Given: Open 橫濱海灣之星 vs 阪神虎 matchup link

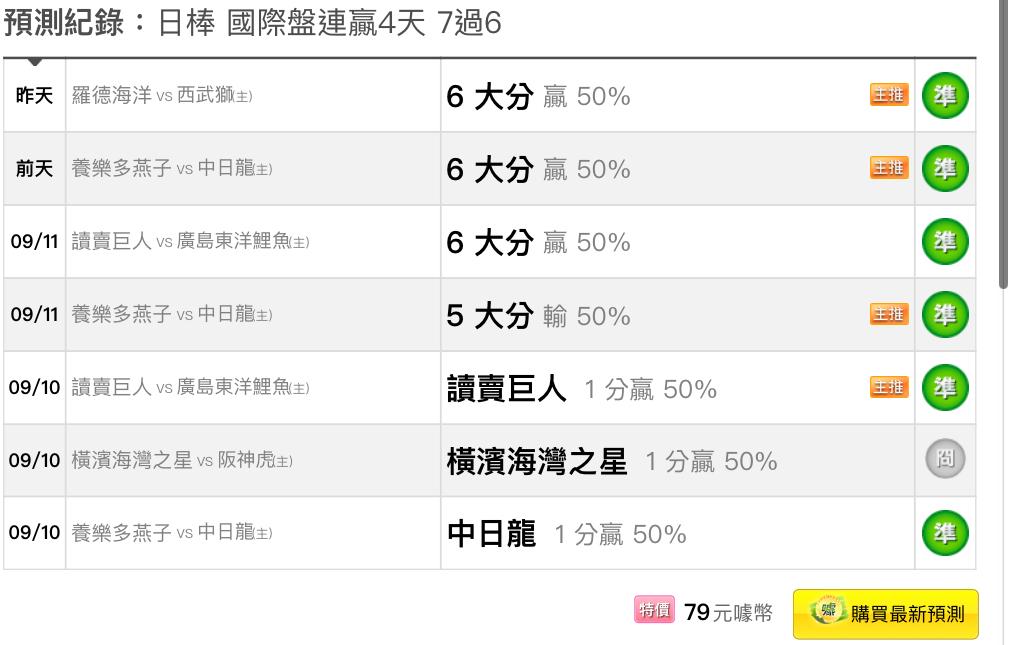Looking at the screenshot, I should pyautogui.click(x=182, y=460).
